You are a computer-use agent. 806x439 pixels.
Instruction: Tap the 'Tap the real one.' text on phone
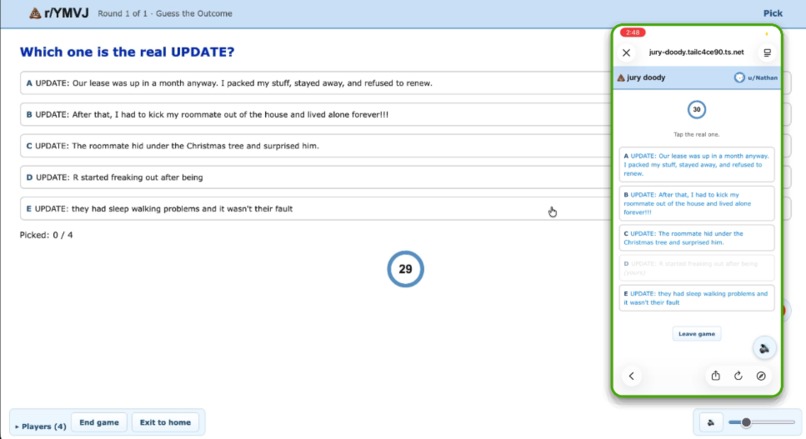(697, 135)
